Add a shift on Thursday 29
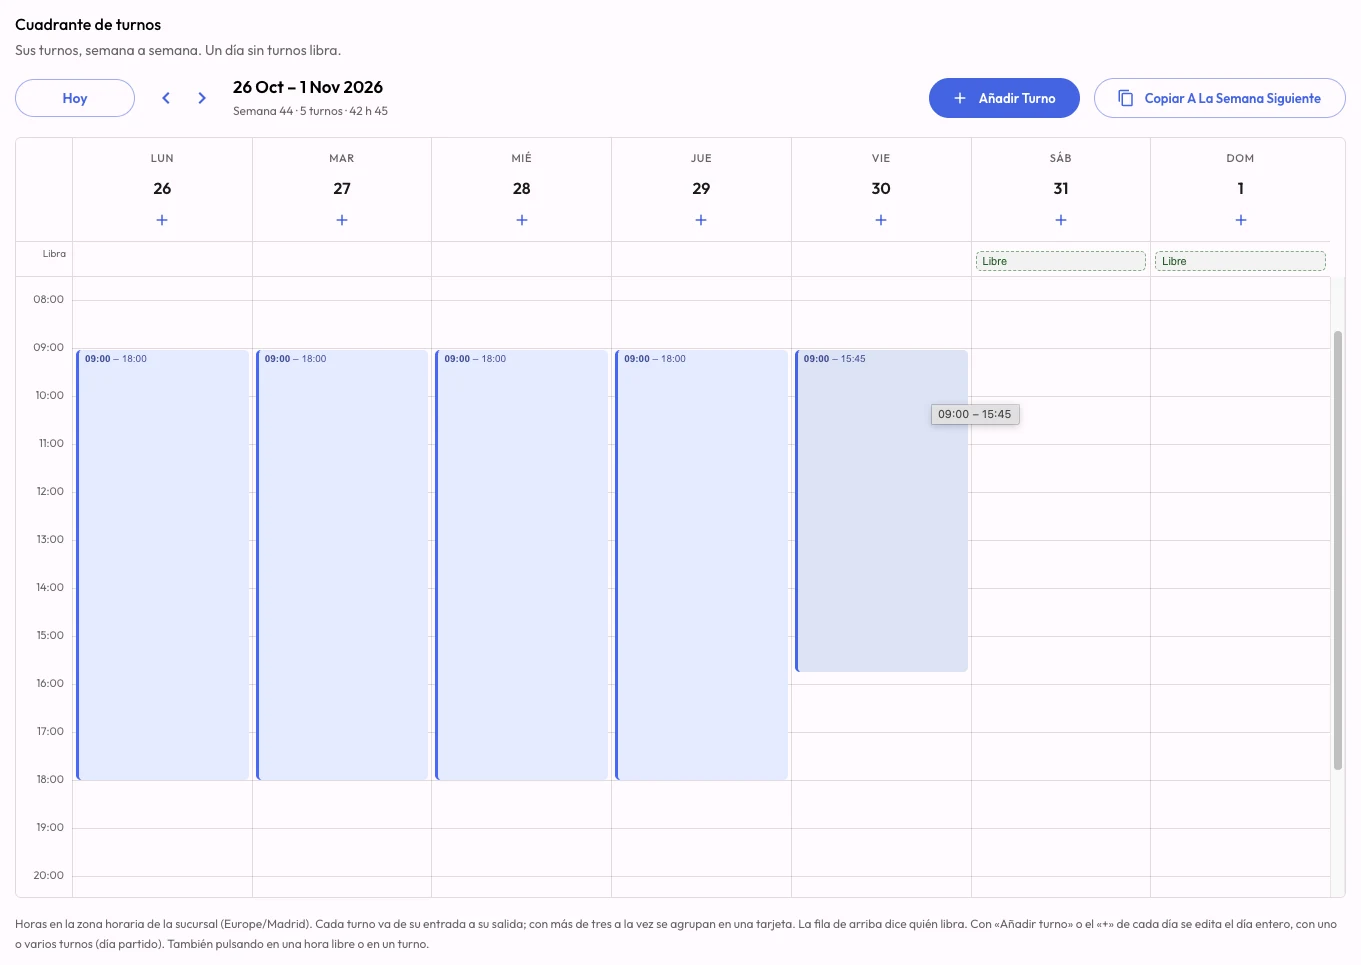 point(701,220)
